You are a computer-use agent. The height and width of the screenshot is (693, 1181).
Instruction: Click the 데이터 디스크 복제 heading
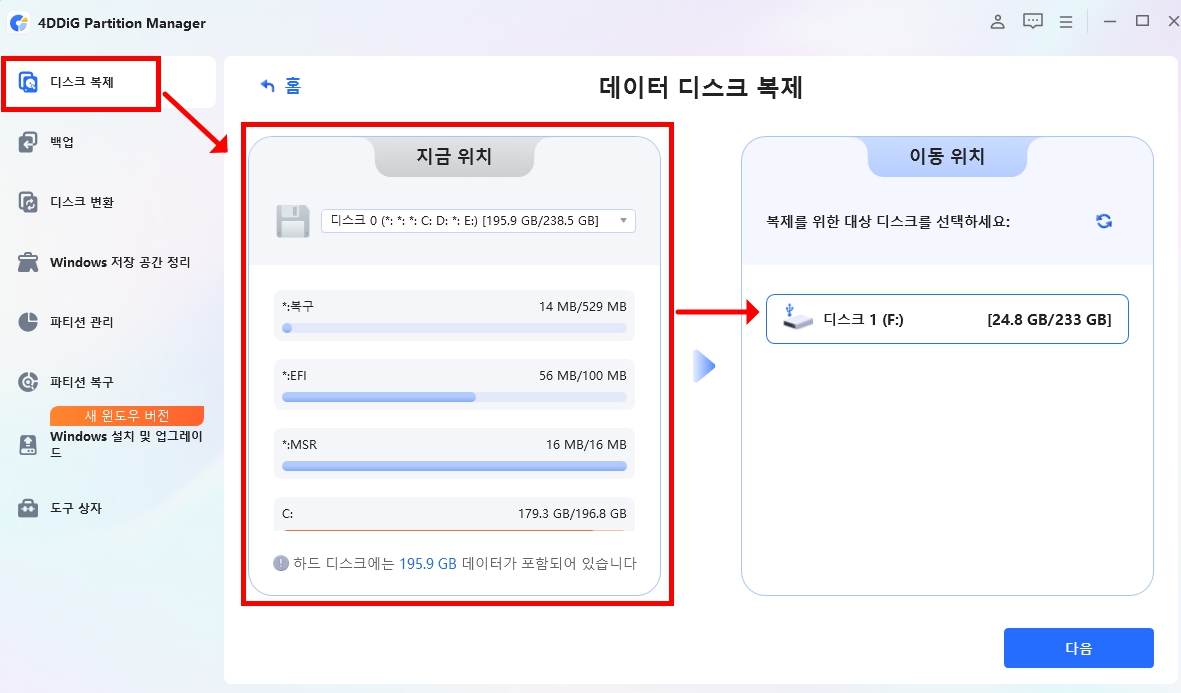click(x=700, y=87)
